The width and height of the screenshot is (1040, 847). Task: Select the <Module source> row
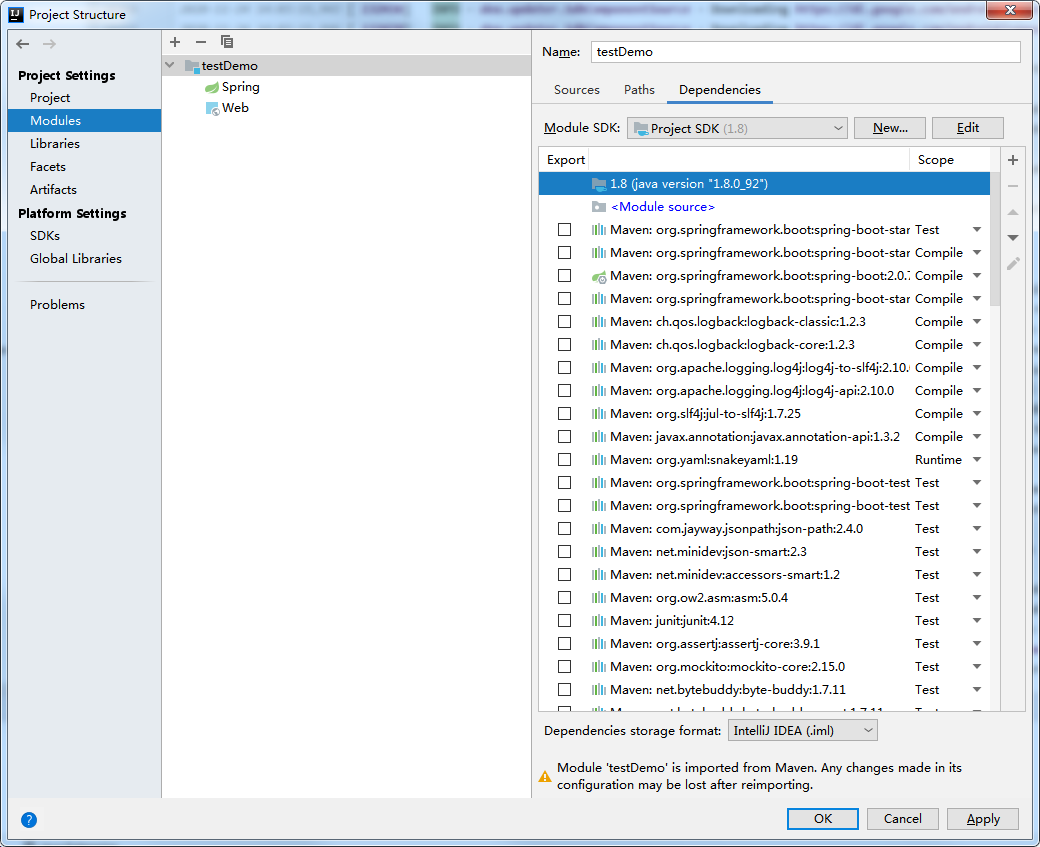tap(764, 207)
